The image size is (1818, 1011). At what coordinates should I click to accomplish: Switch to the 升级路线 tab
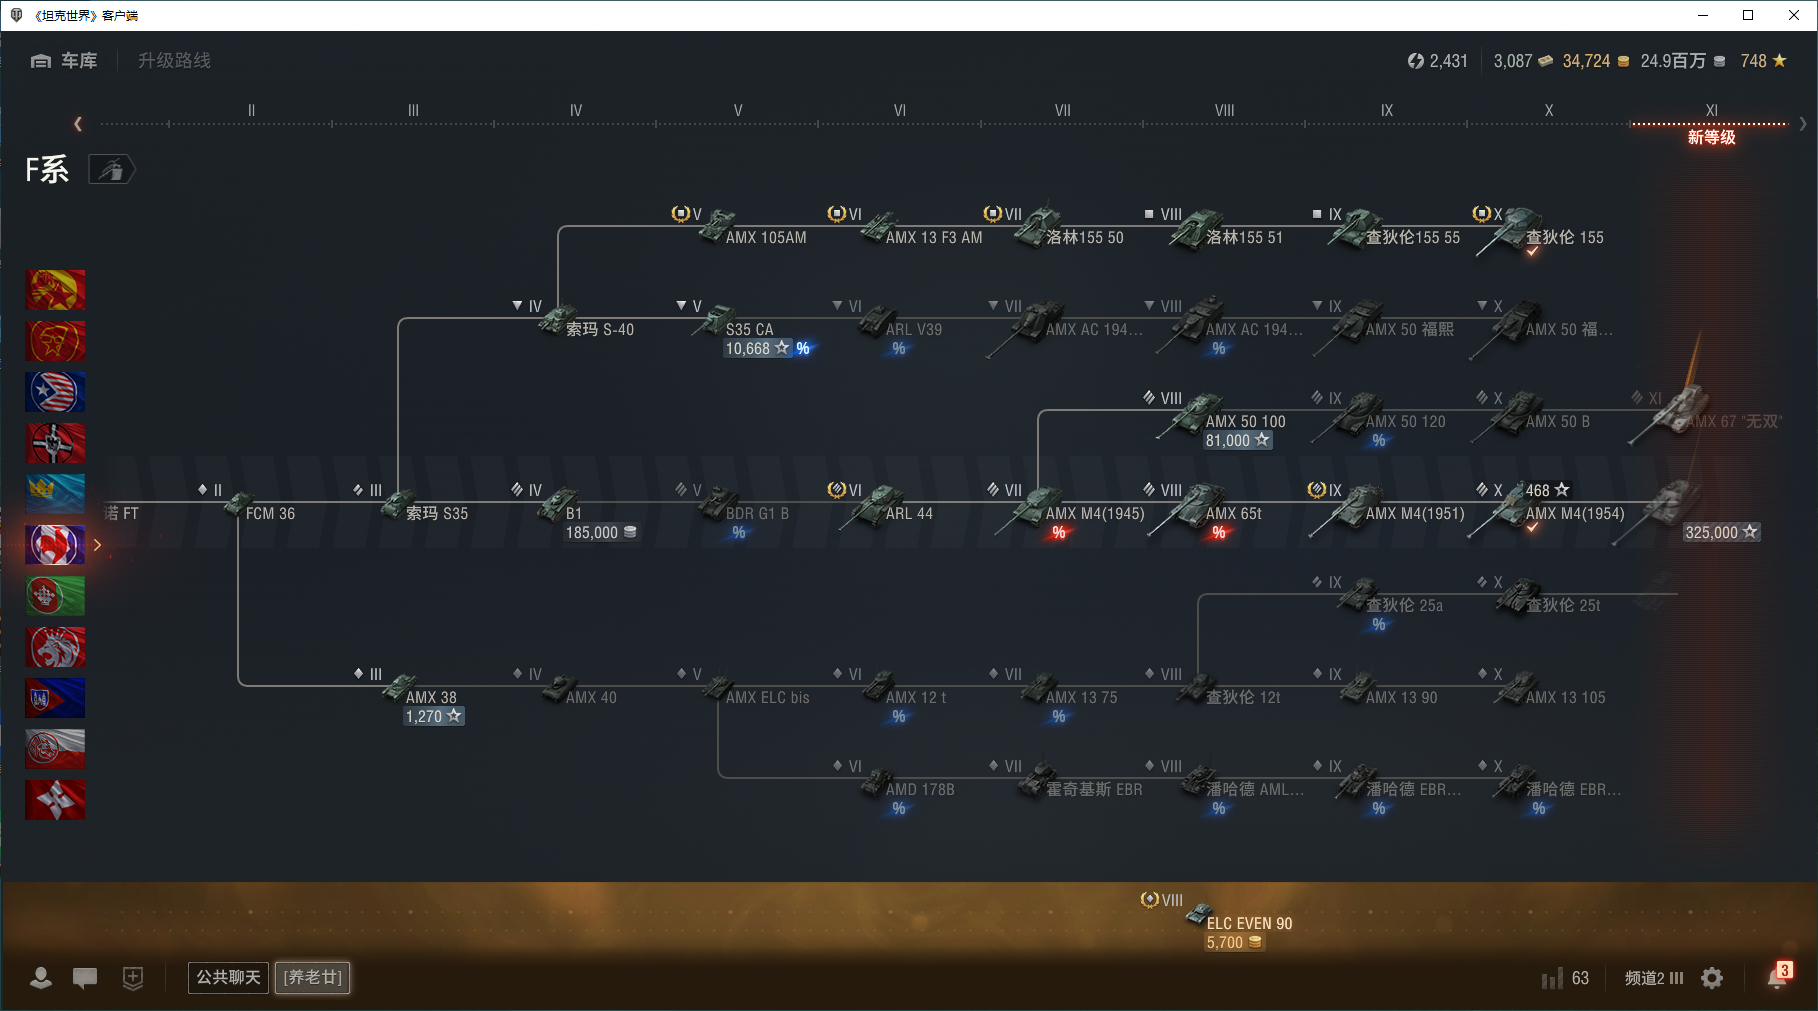(x=174, y=61)
